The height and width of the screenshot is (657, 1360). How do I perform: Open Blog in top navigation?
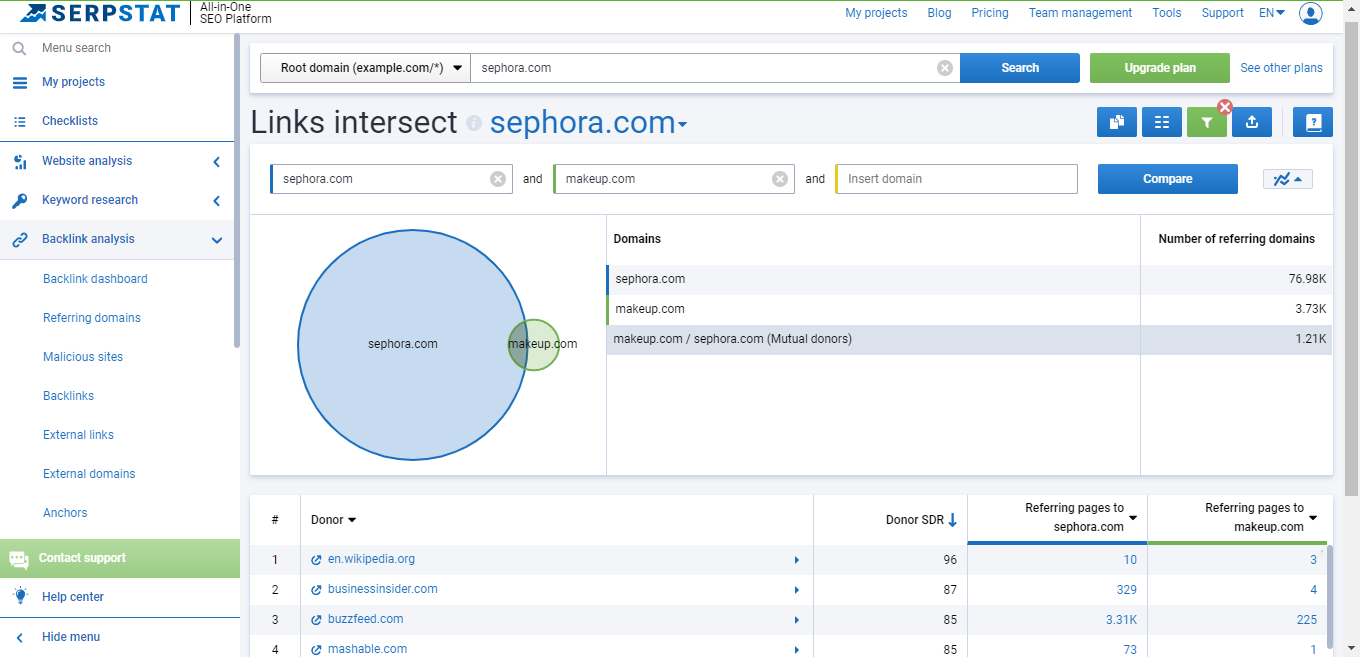[x=939, y=13]
